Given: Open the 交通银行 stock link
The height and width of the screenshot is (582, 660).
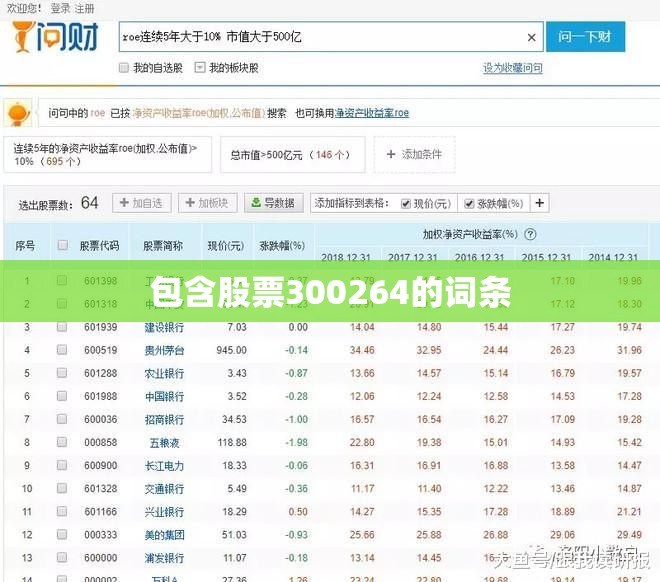Looking at the screenshot, I should coord(164,489).
